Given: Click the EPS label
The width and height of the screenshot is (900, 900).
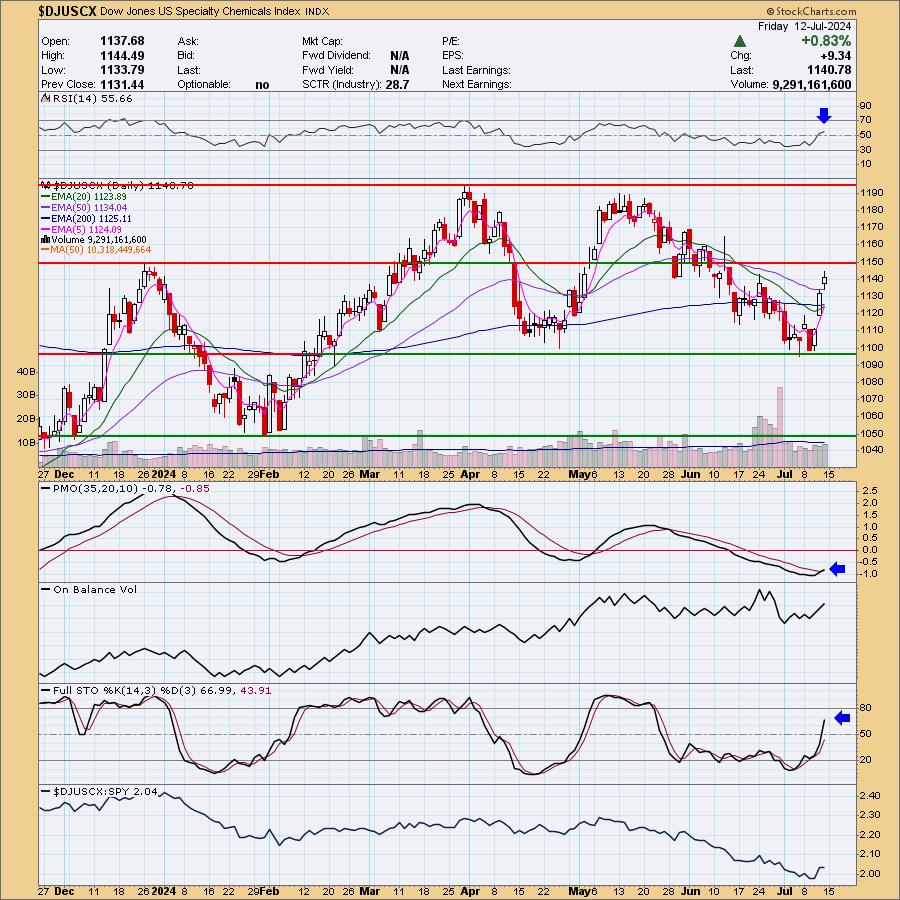Looking at the screenshot, I should 453,56.
